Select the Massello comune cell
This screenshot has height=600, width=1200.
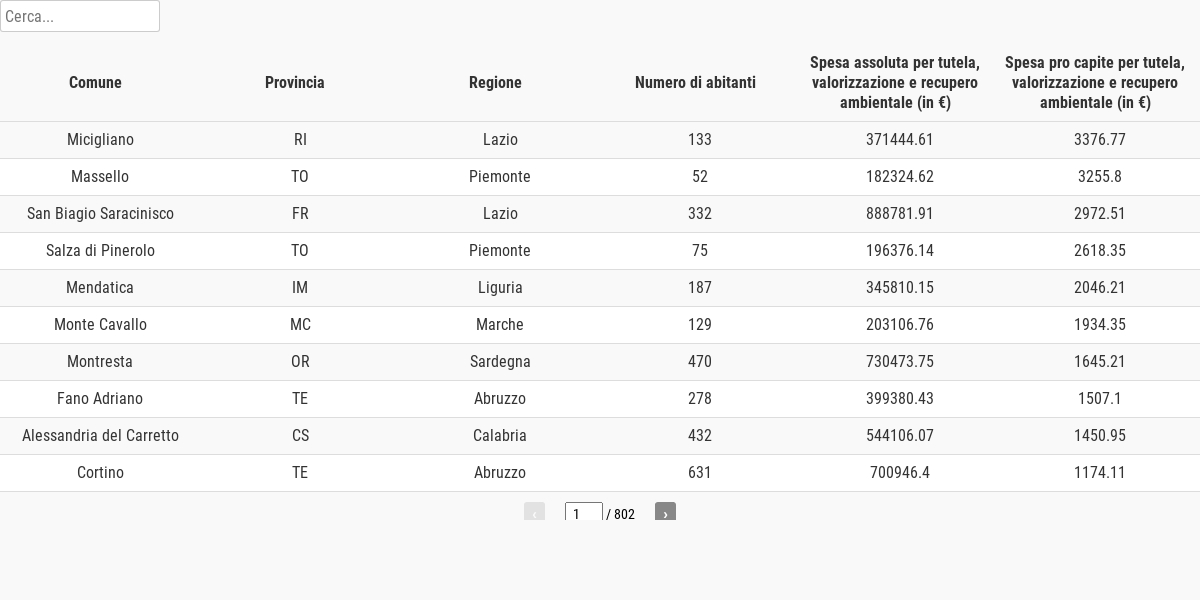point(100,177)
